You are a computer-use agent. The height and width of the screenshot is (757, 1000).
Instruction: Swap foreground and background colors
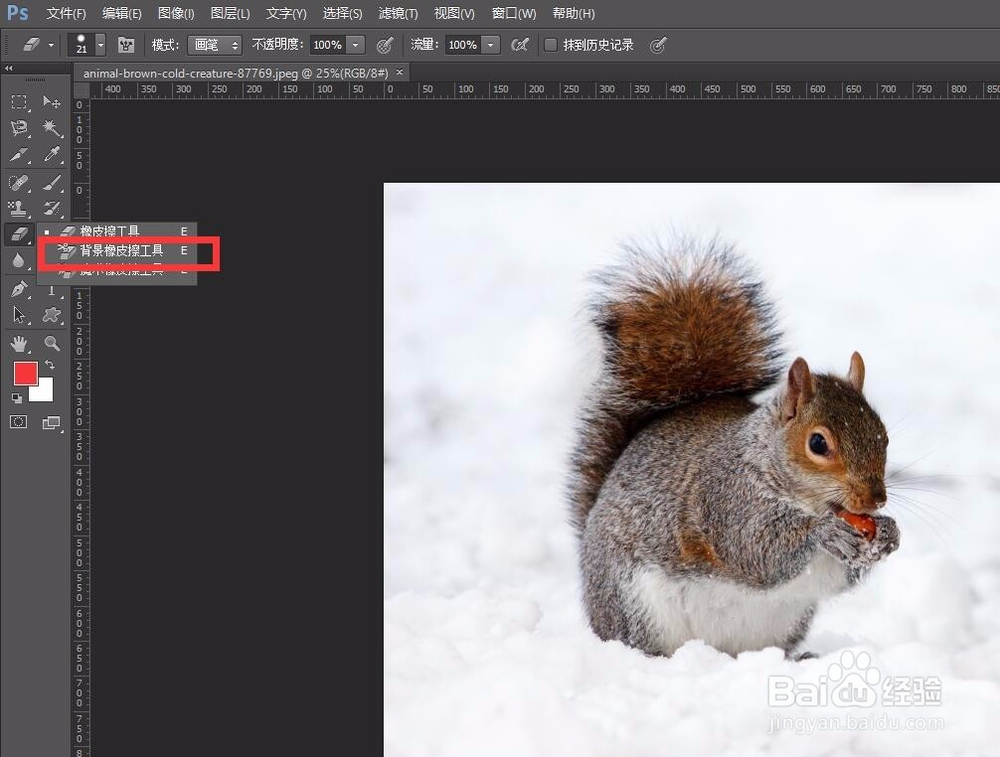click(49, 365)
